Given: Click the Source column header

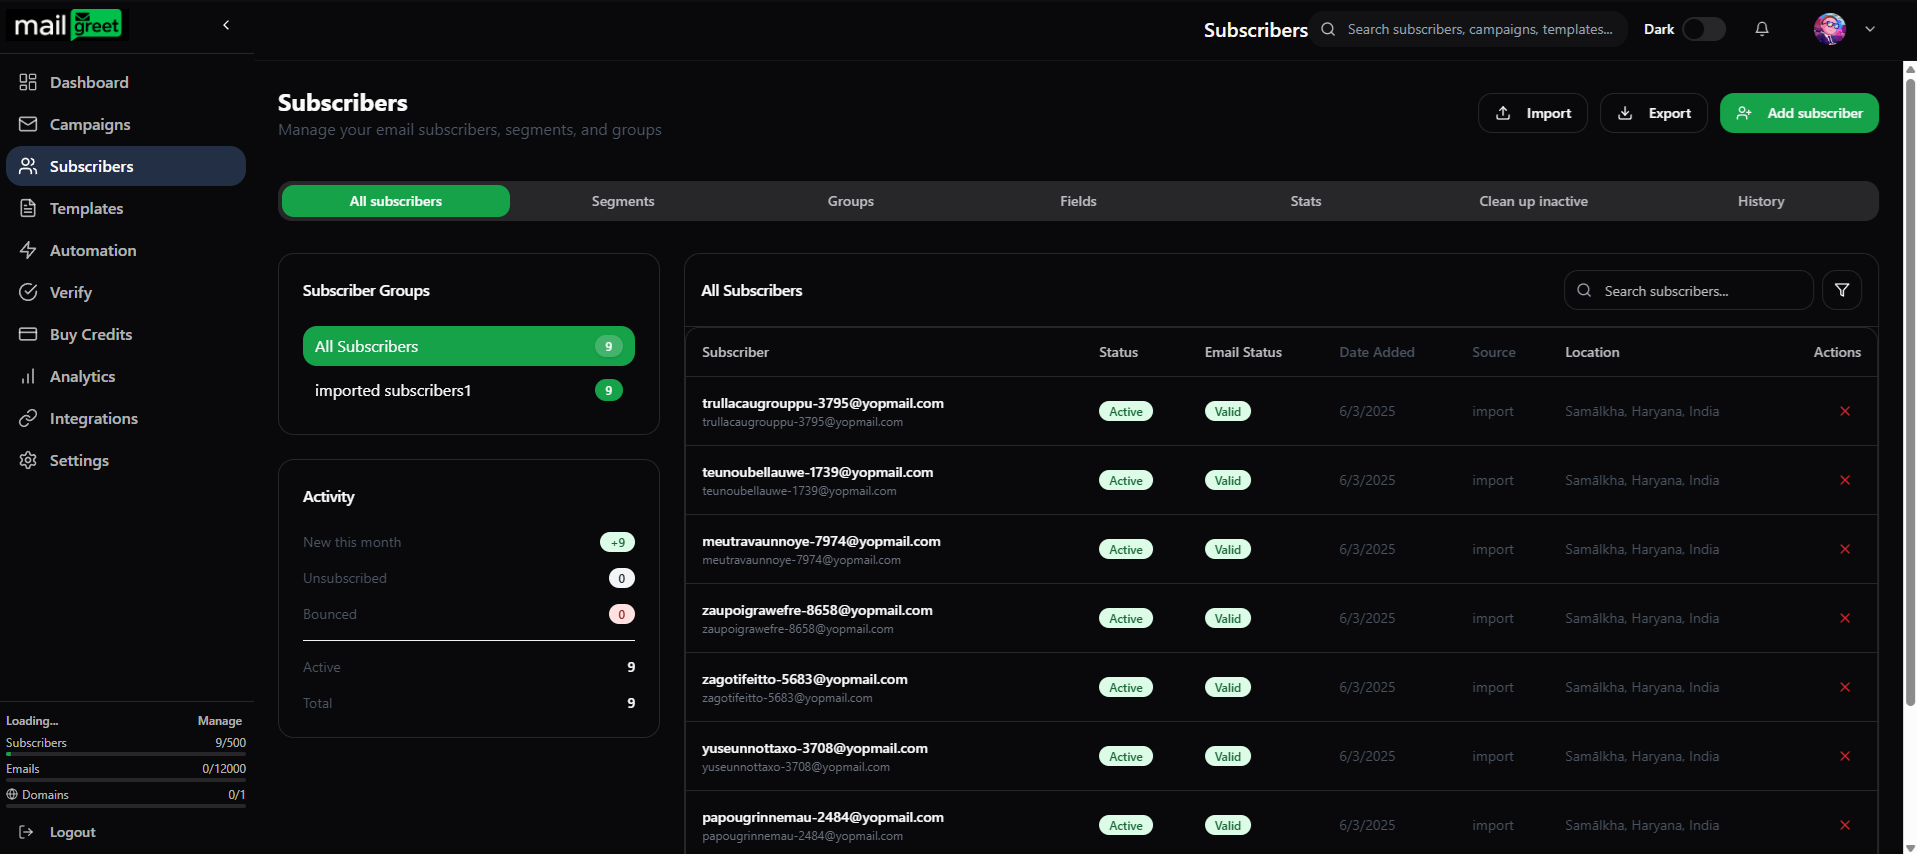Looking at the screenshot, I should pyautogui.click(x=1494, y=352).
